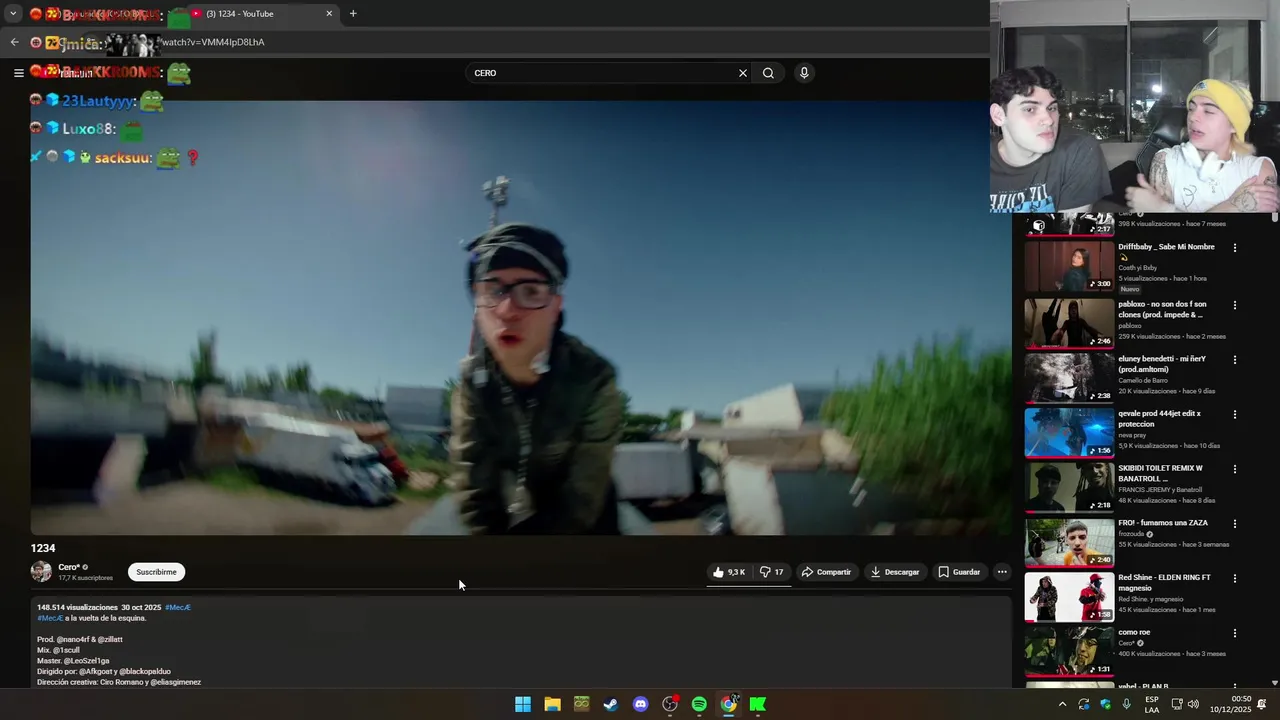Open options for SKIBIDI TOILET REMIX video
The image size is (1280, 720).
point(1235,469)
